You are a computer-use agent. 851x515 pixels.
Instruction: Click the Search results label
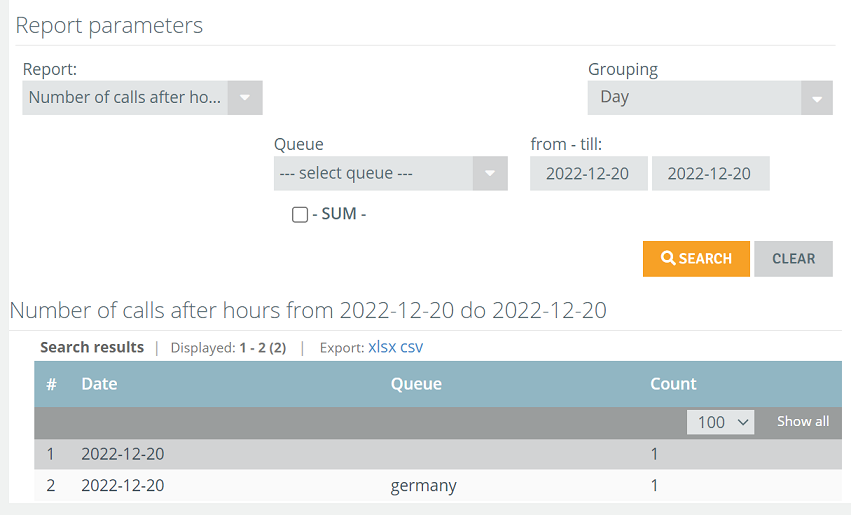click(92, 347)
